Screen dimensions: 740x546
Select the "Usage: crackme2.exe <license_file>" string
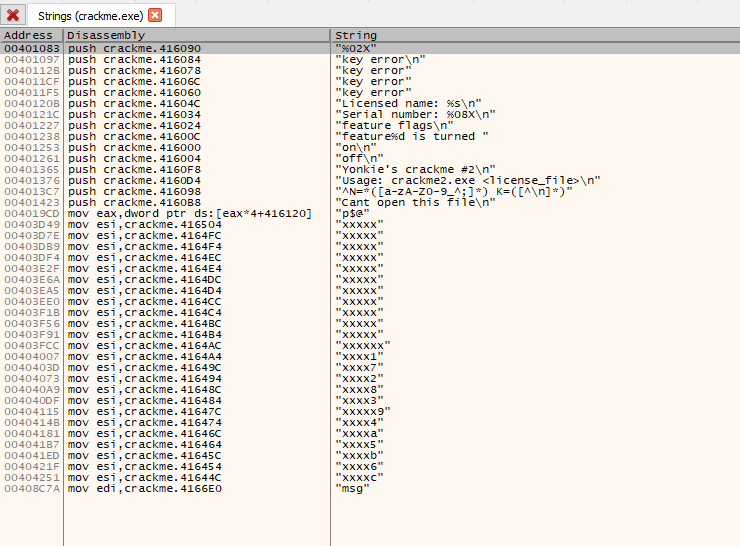pyautogui.click(x=467, y=180)
